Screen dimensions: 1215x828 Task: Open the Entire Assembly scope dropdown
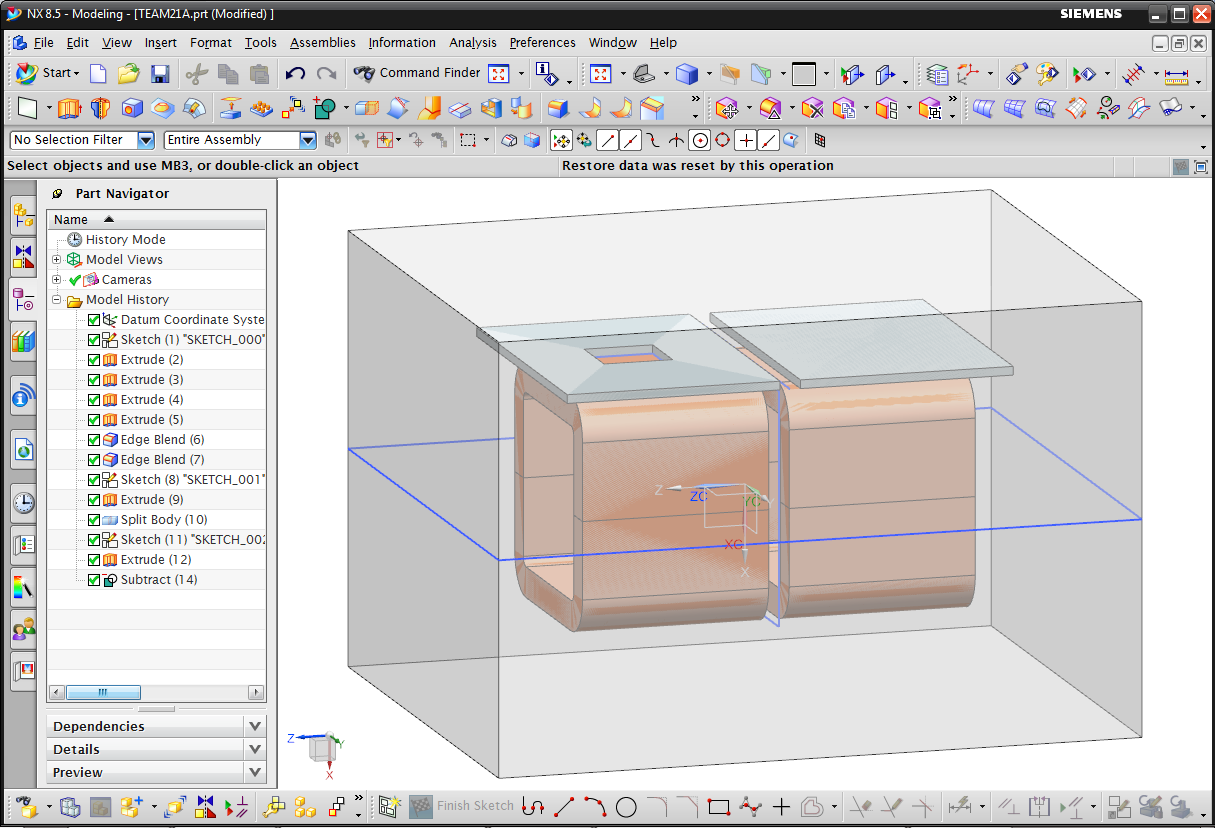point(308,140)
